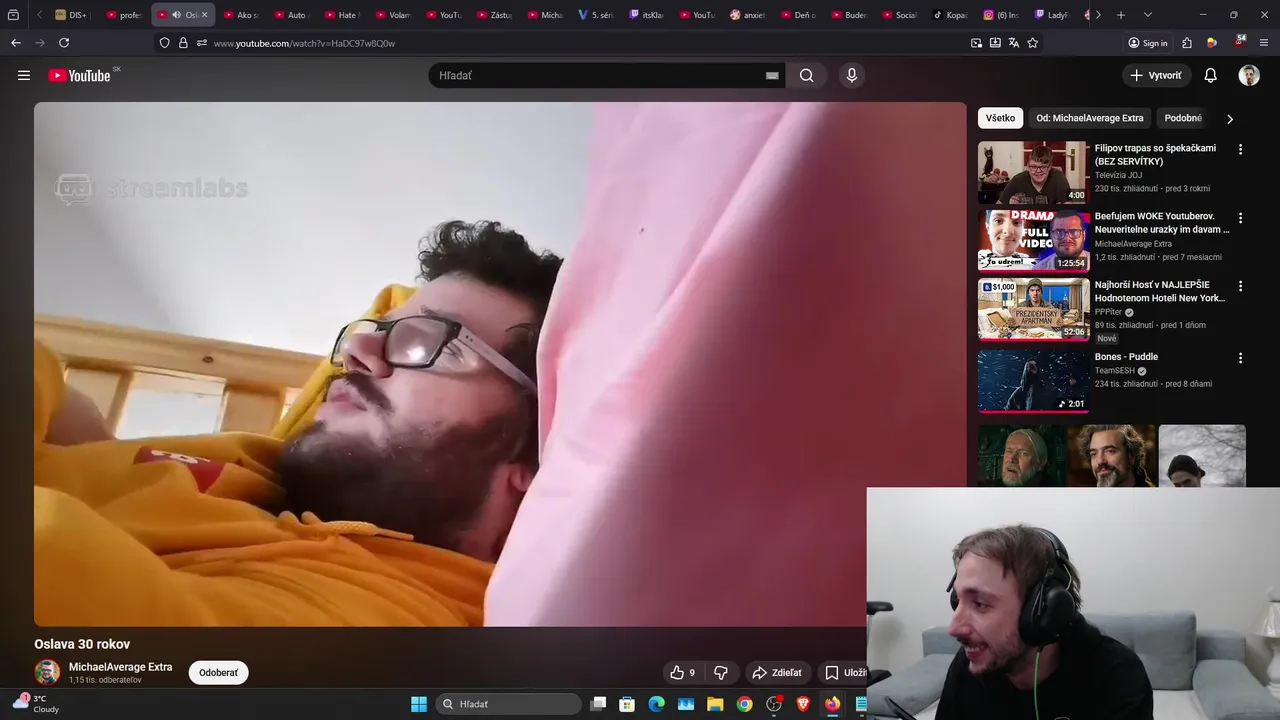
Task: Share the video with Zdieľať
Action: [x=777, y=673]
